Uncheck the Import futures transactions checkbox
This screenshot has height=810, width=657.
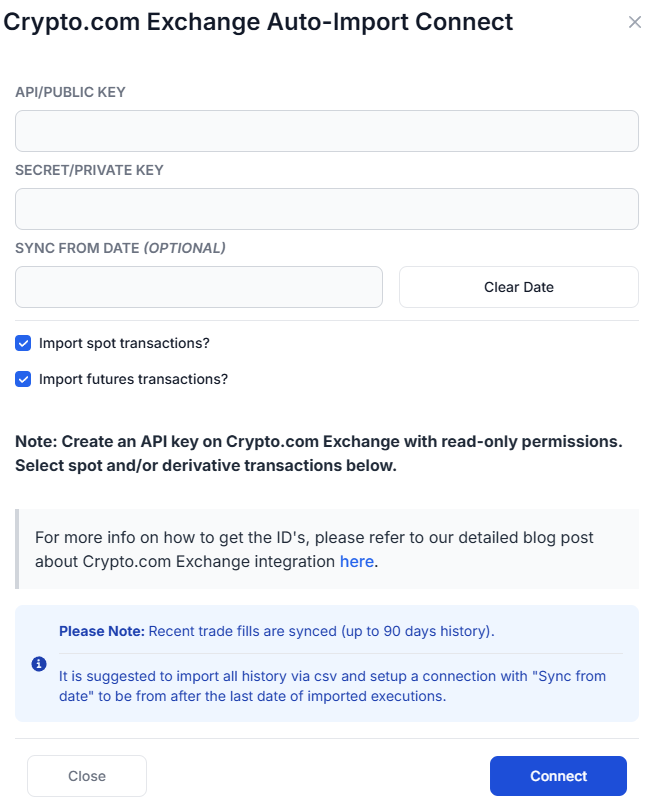click(x=23, y=379)
